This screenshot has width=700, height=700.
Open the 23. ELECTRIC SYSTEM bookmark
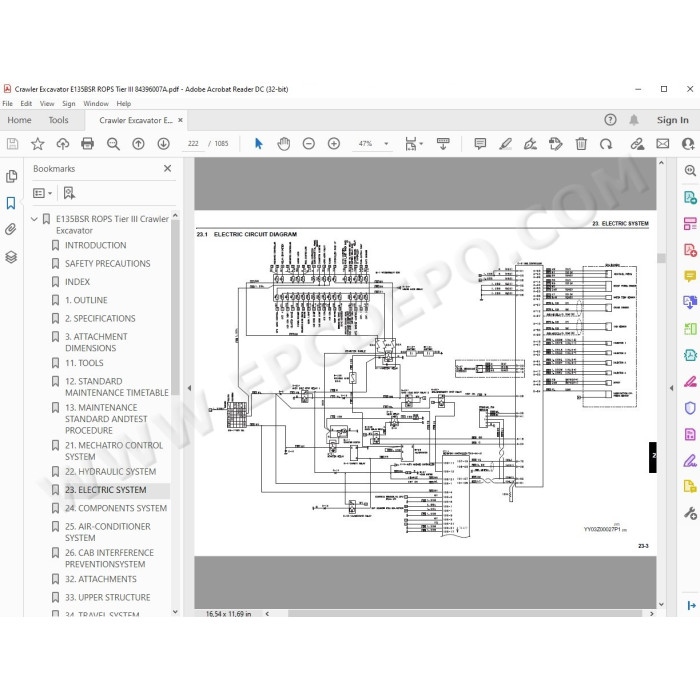pyautogui.click(x=105, y=490)
